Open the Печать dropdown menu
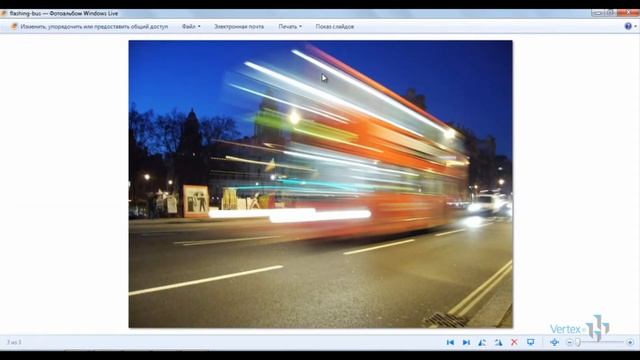Viewport: 640px width, 360px height. (x=290, y=27)
